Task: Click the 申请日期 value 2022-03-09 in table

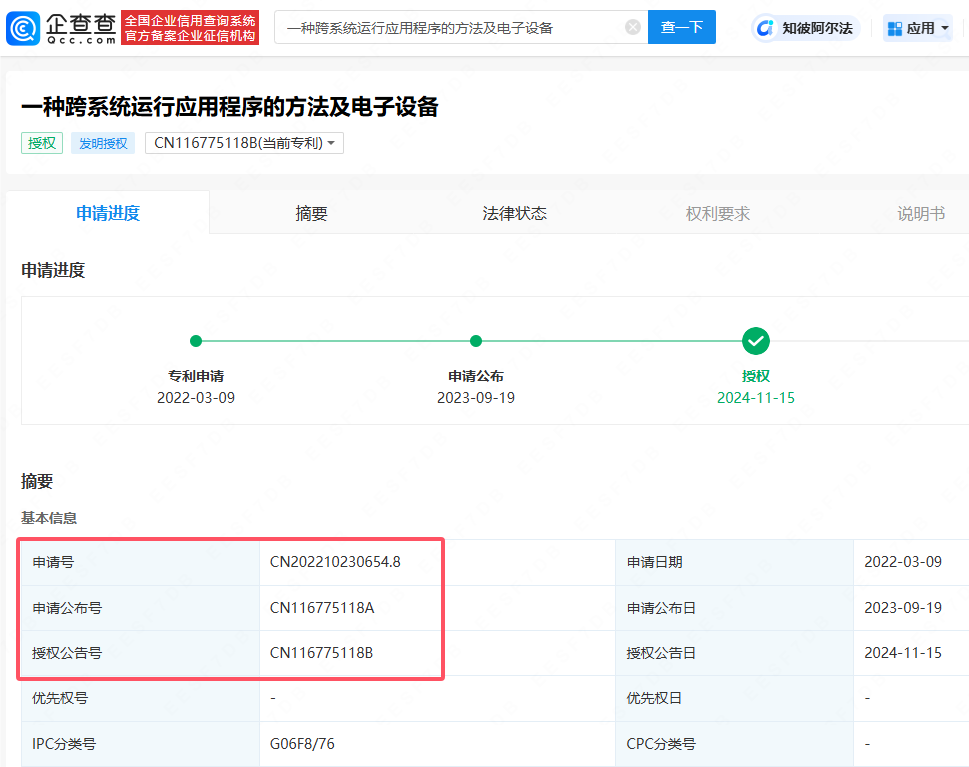Action: [x=903, y=562]
